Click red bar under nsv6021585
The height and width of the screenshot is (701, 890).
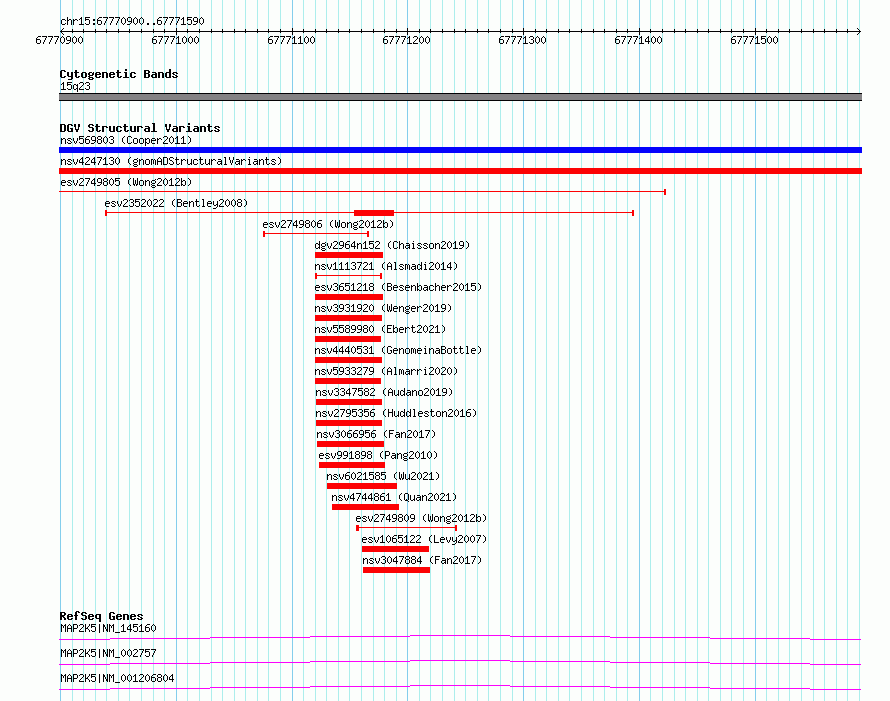click(362, 486)
